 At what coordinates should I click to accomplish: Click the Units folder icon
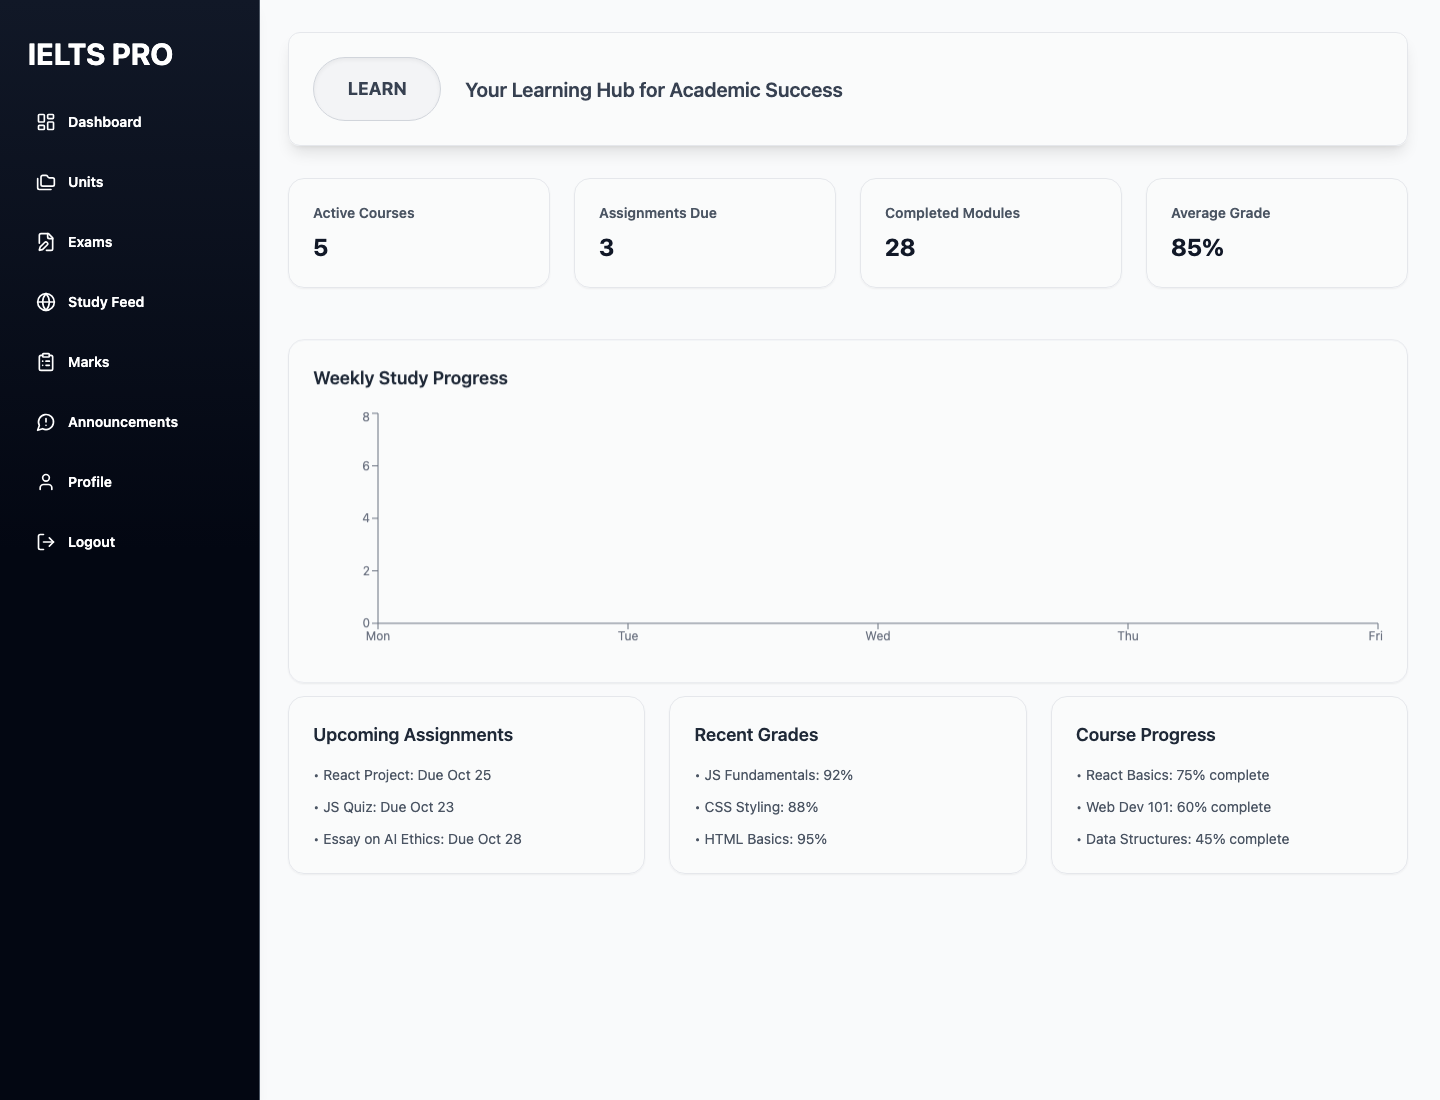click(x=46, y=182)
